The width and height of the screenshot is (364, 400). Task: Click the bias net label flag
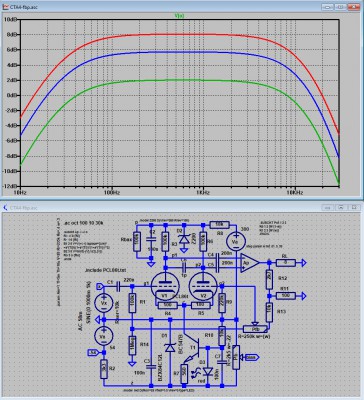tap(253, 358)
